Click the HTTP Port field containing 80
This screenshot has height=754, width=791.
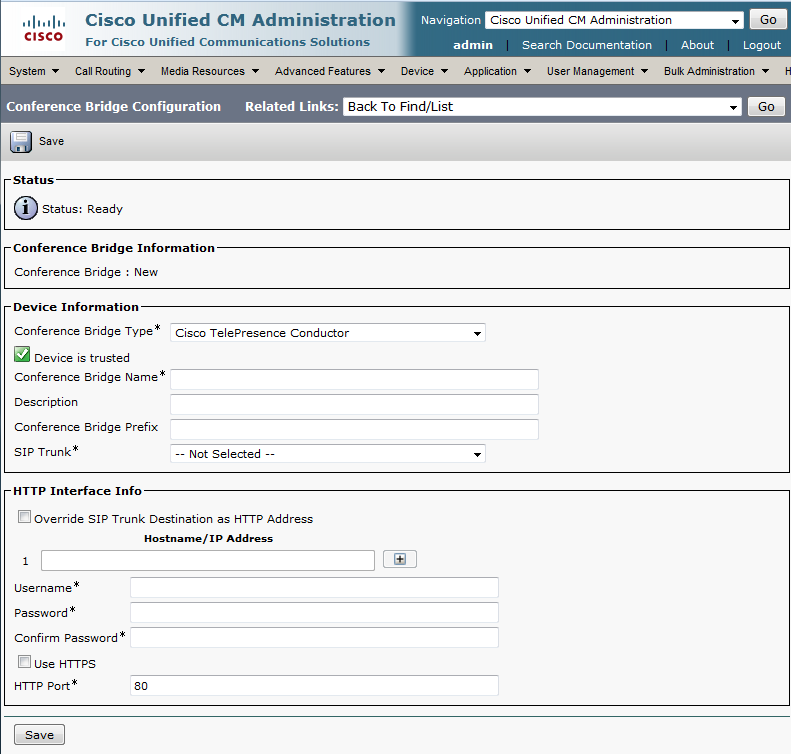314,686
